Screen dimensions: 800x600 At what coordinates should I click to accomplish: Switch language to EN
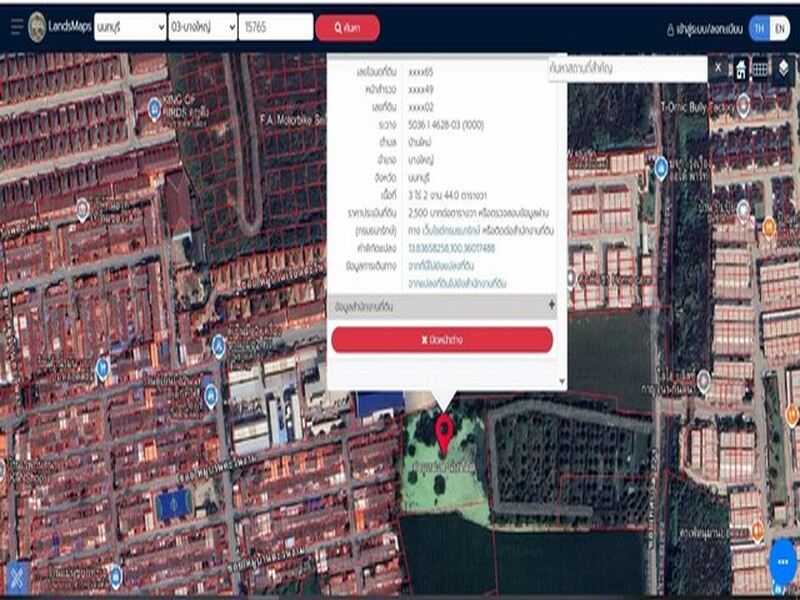pyautogui.click(x=780, y=28)
